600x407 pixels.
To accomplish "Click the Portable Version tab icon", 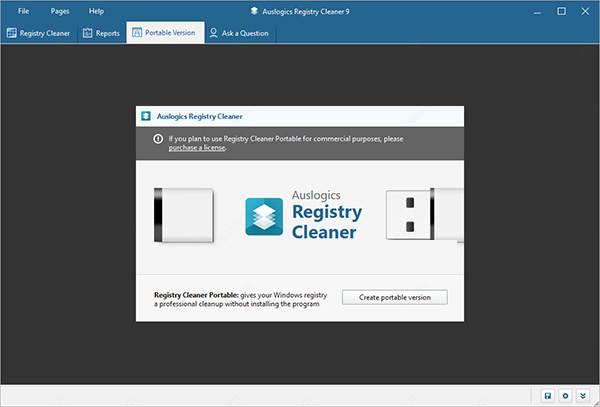I will point(137,33).
